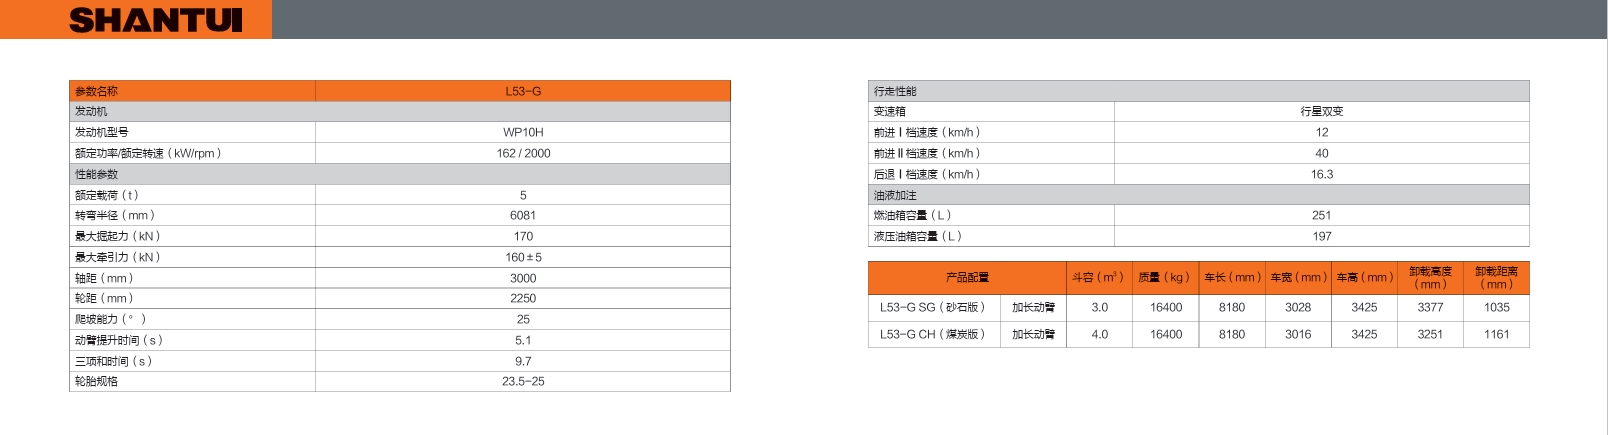Select the '后退 I 档速度 (km/h)' label
1608x435 pixels.
pyautogui.click(x=927, y=174)
